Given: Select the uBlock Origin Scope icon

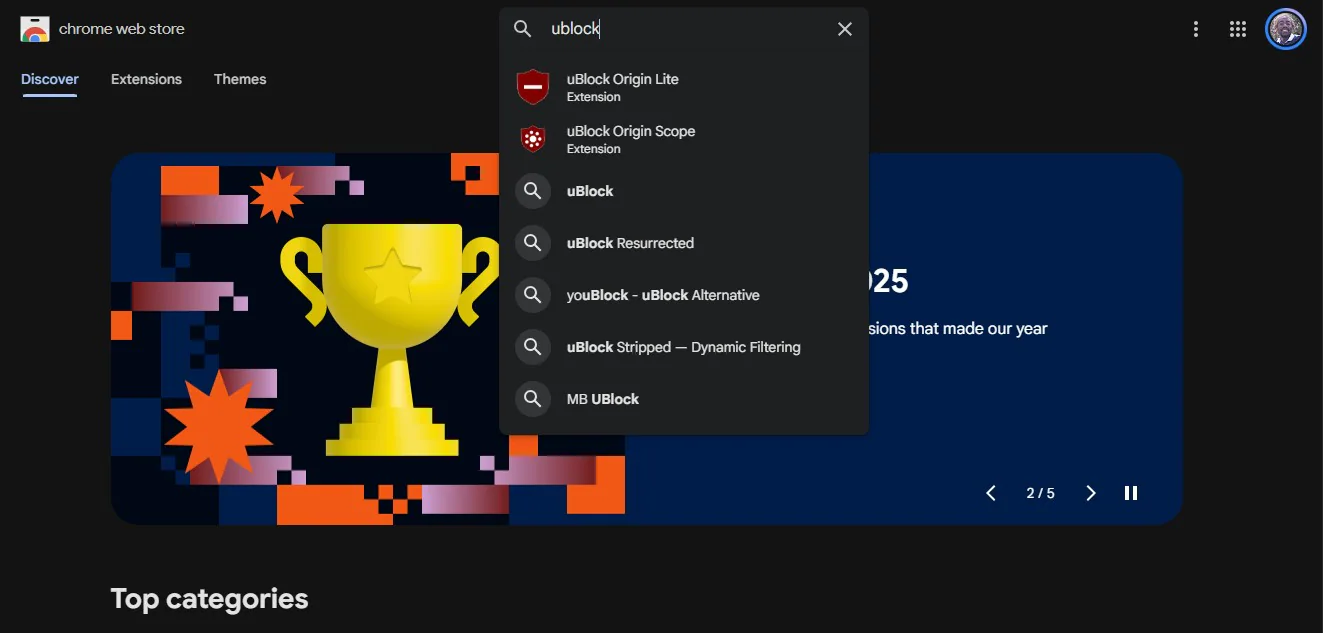Looking at the screenshot, I should click(x=533, y=139).
